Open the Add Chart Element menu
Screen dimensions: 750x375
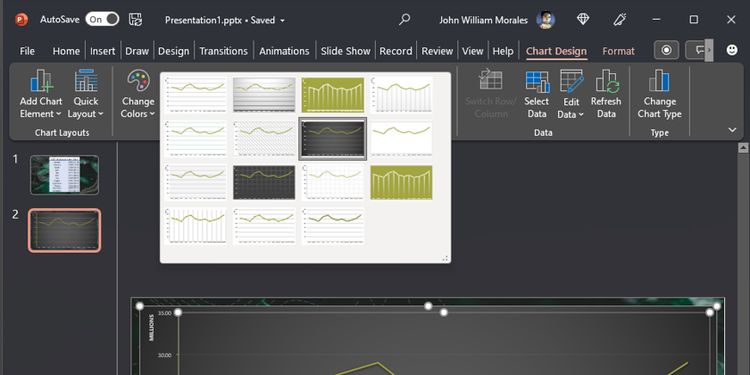pyautogui.click(x=41, y=94)
